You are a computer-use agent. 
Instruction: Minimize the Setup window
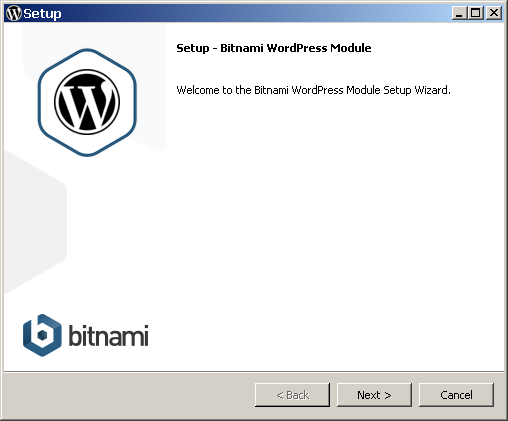(459, 13)
